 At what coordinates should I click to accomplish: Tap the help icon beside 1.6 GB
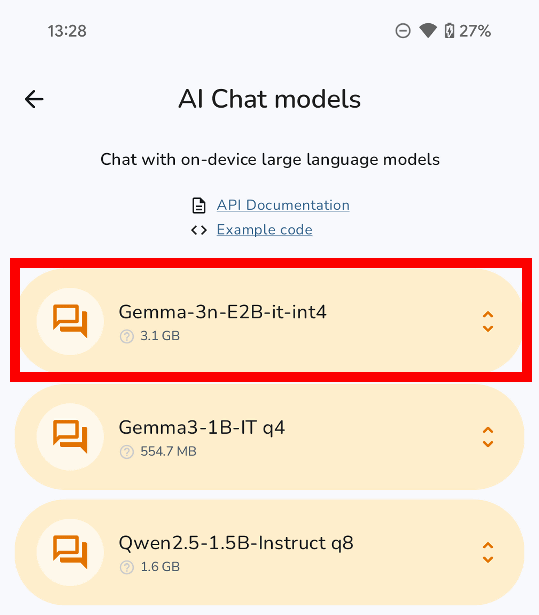[x=127, y=567]
